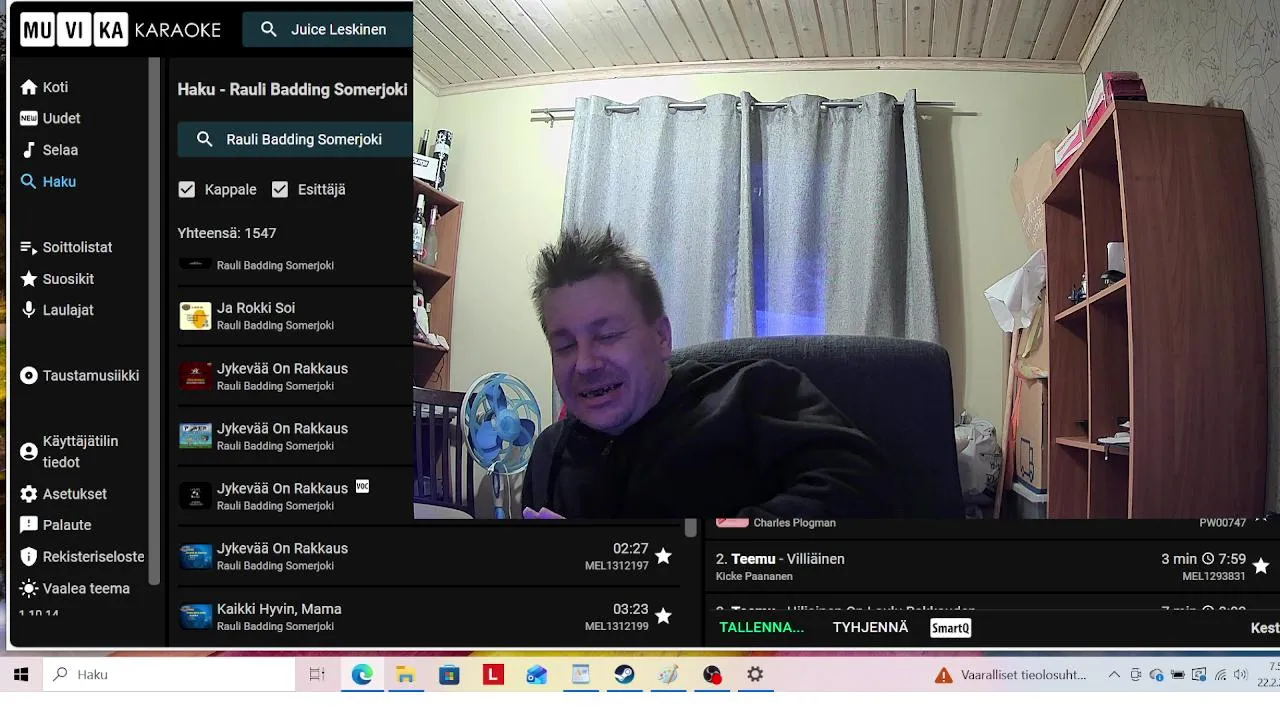The height and width of the screenshot is (720, 1280).
Task: Select the song Ja Rokki Soi
Action: coord(295,316)
